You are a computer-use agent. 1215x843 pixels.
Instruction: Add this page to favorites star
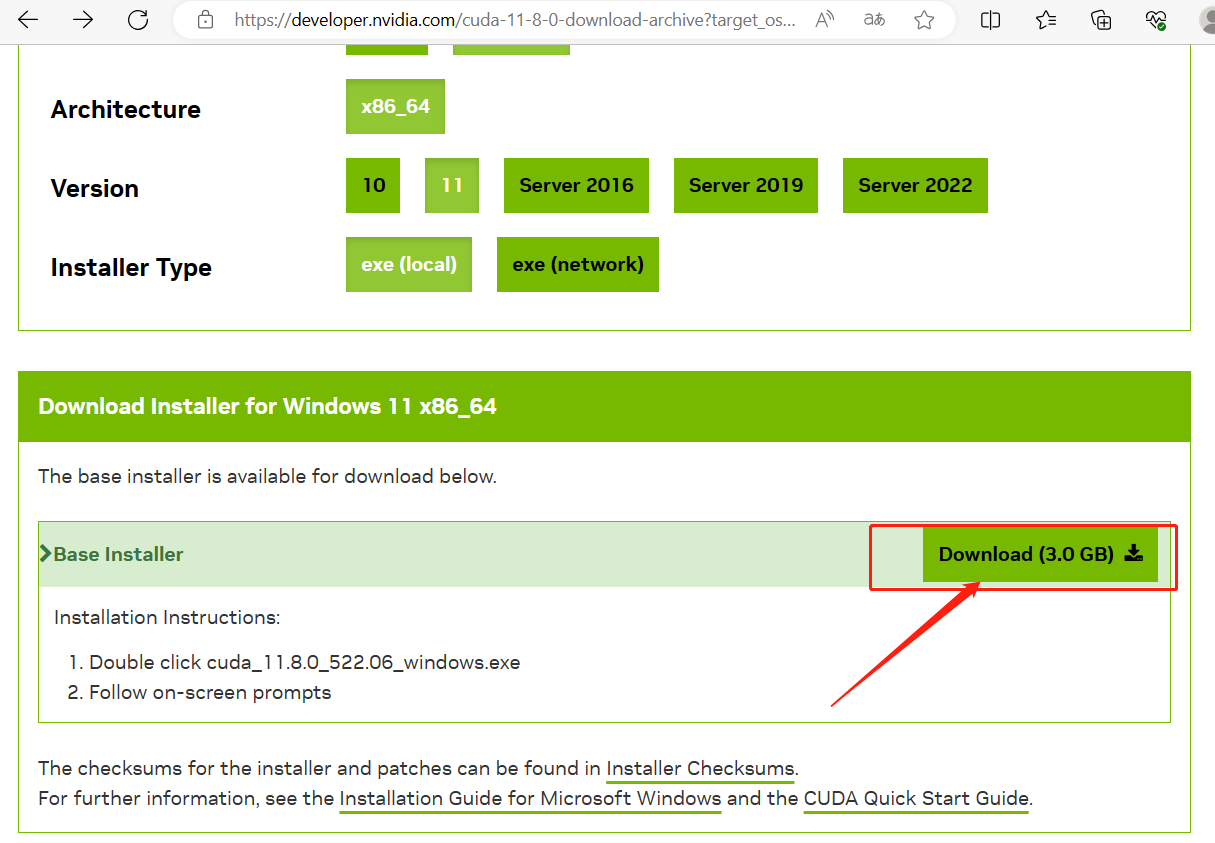924,20
